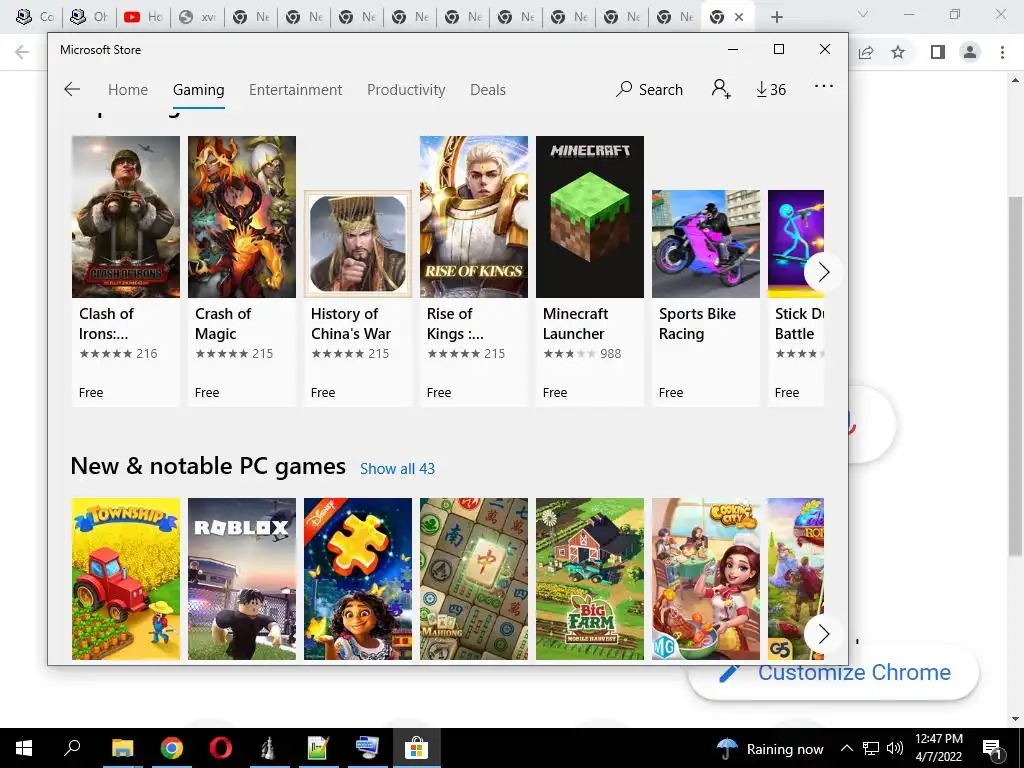Open File Explorer from taskbar

coord(122,748)
